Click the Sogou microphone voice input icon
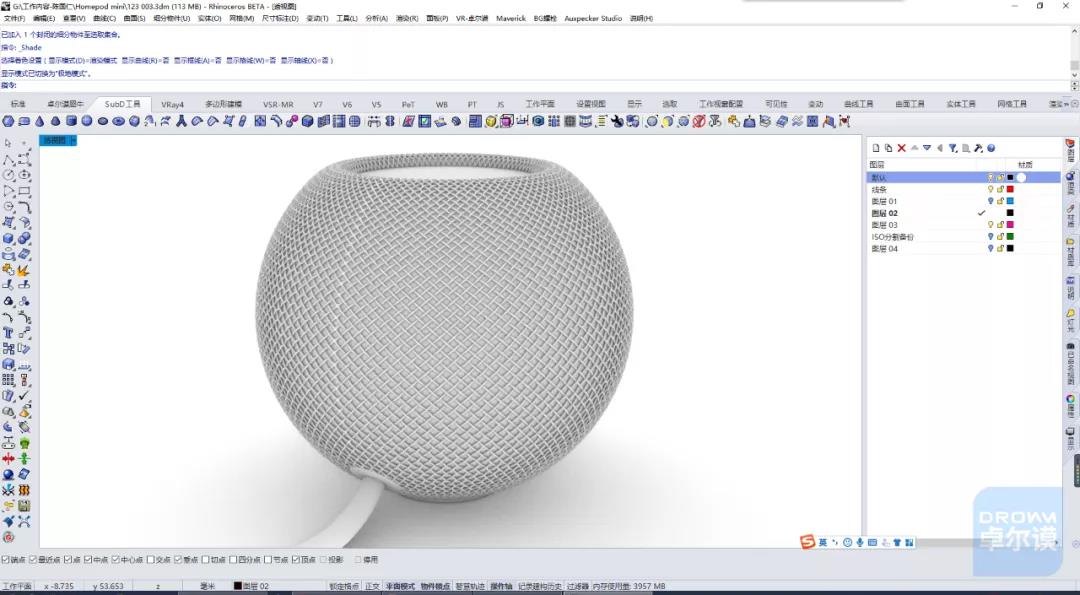Screen dimensions: 1080x595 (860, 543)
